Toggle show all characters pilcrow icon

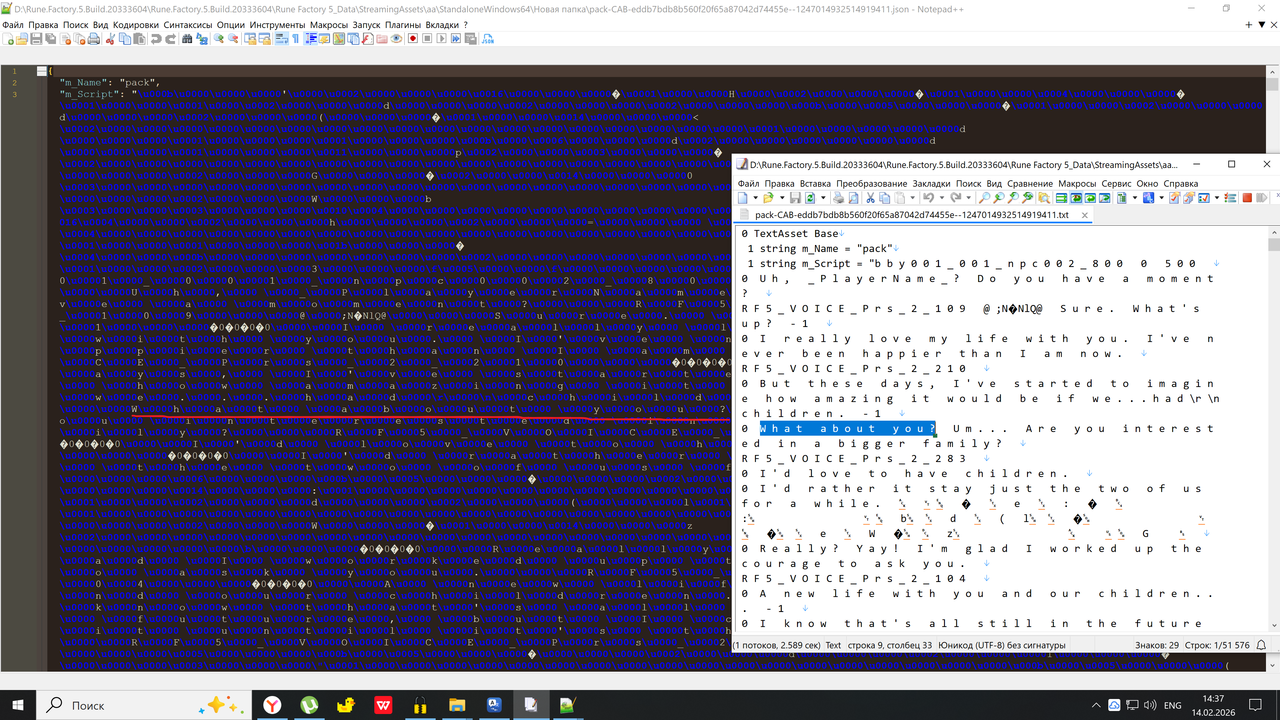pos(296,39)
